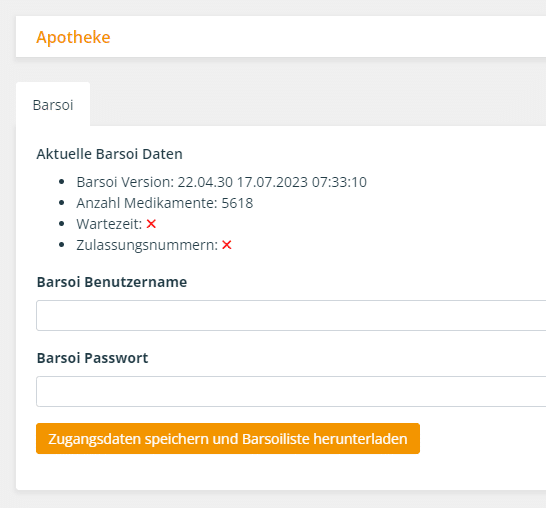This screenshot has height=508, width=546.
Task: Click the medication count 5618
Action: pos(237,203)
